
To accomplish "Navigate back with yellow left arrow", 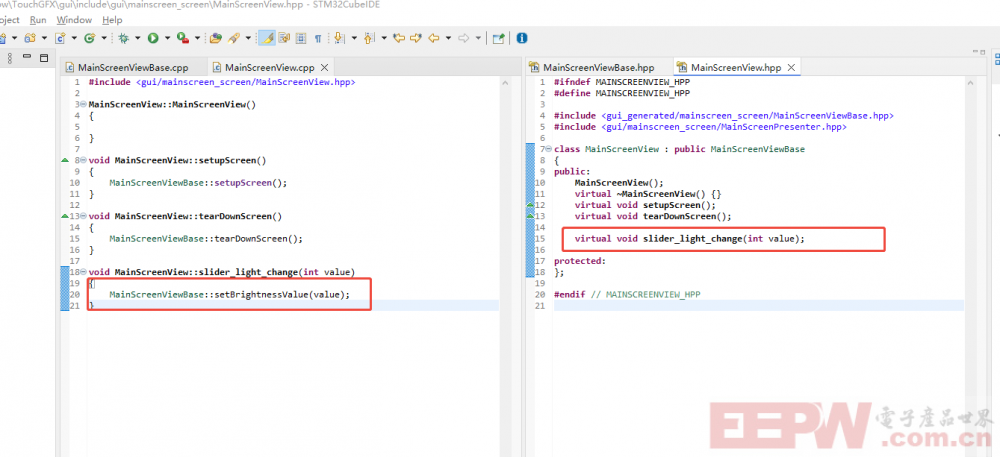I will (434, 38).
